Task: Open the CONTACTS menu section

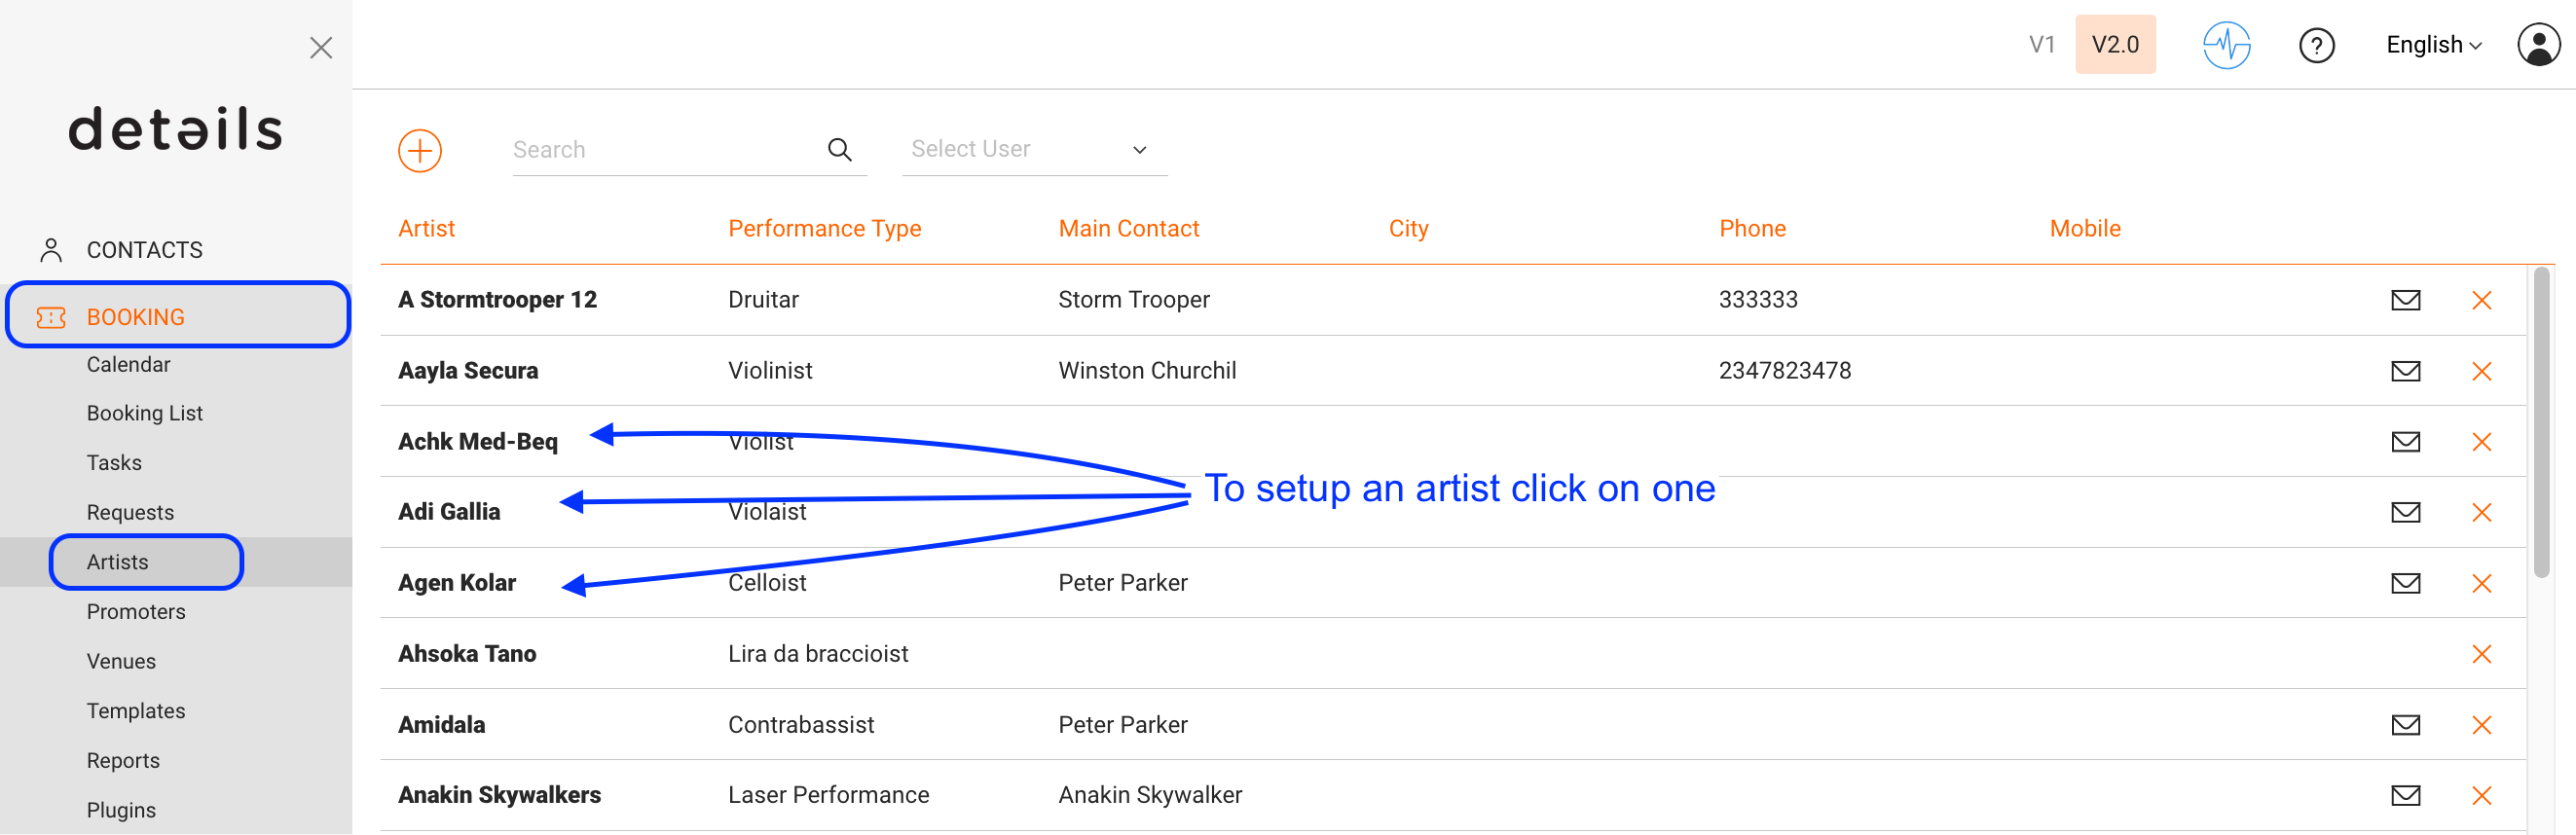Action: click(145, 250)
